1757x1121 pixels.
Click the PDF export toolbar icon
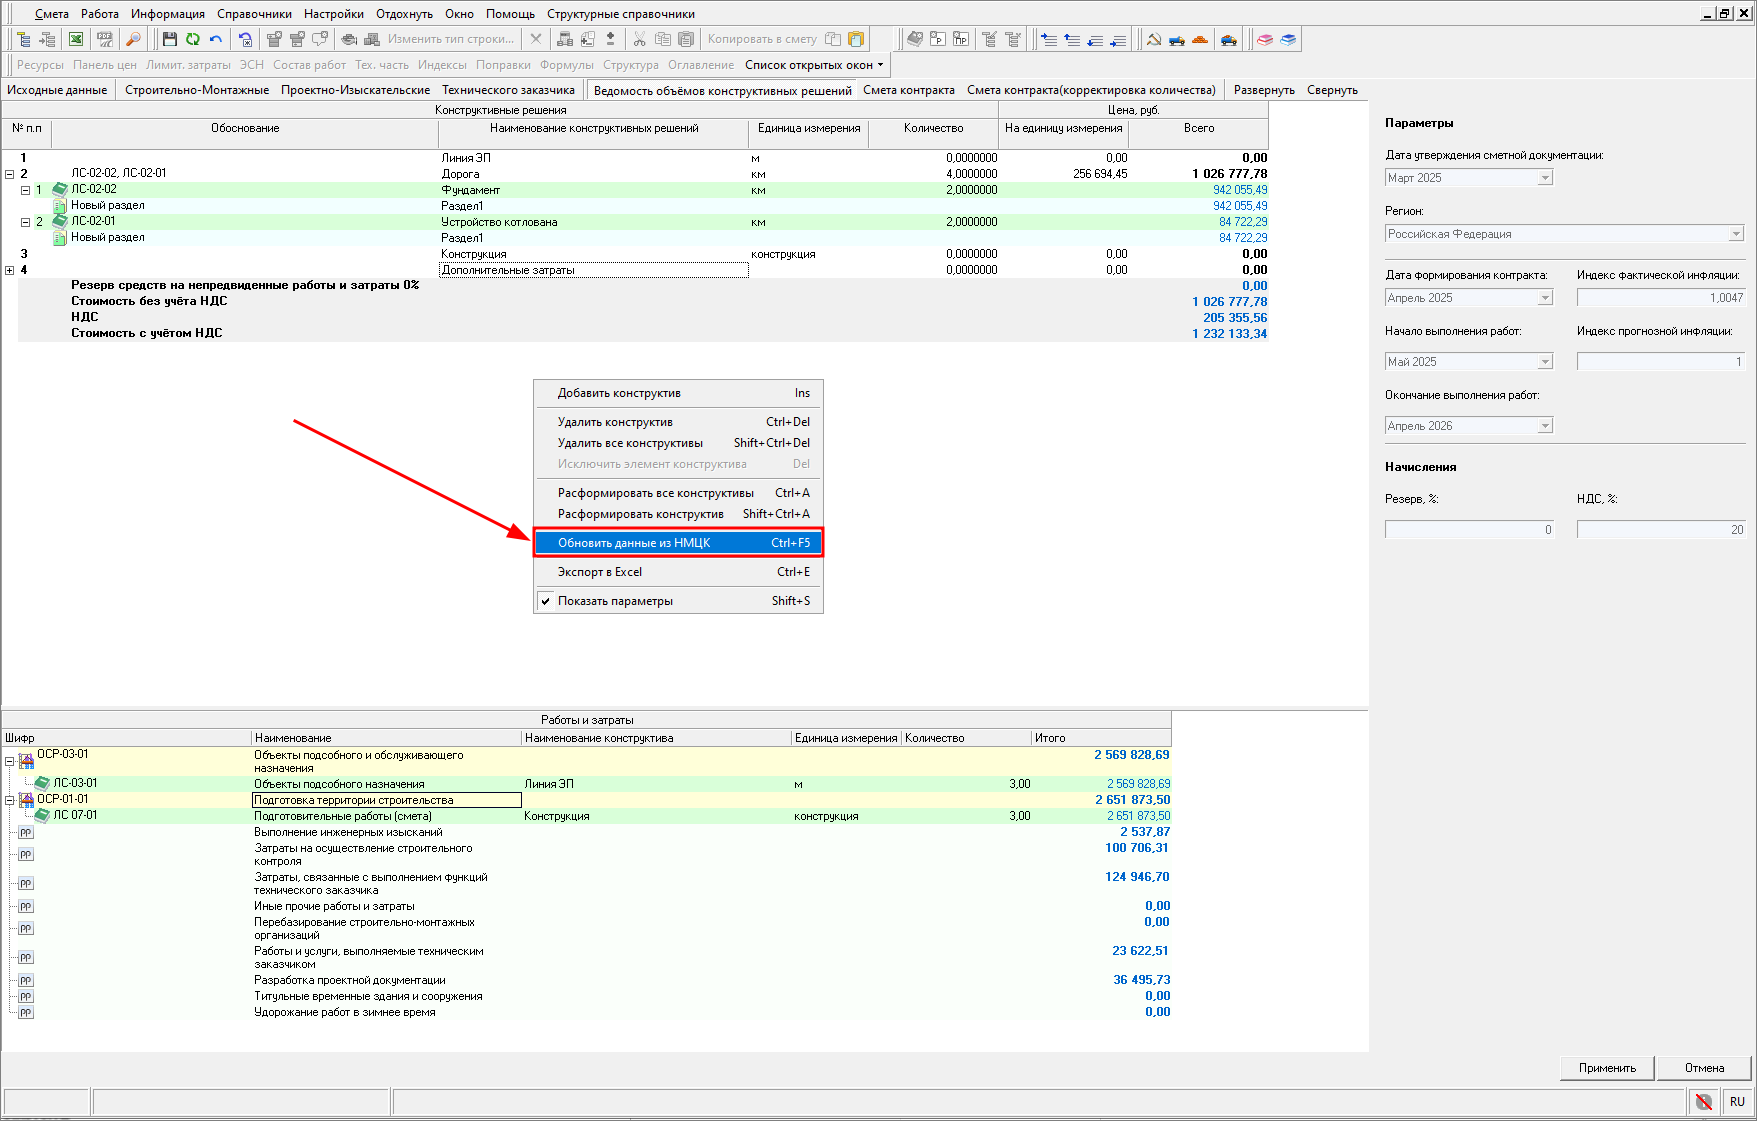coord(104,39)
